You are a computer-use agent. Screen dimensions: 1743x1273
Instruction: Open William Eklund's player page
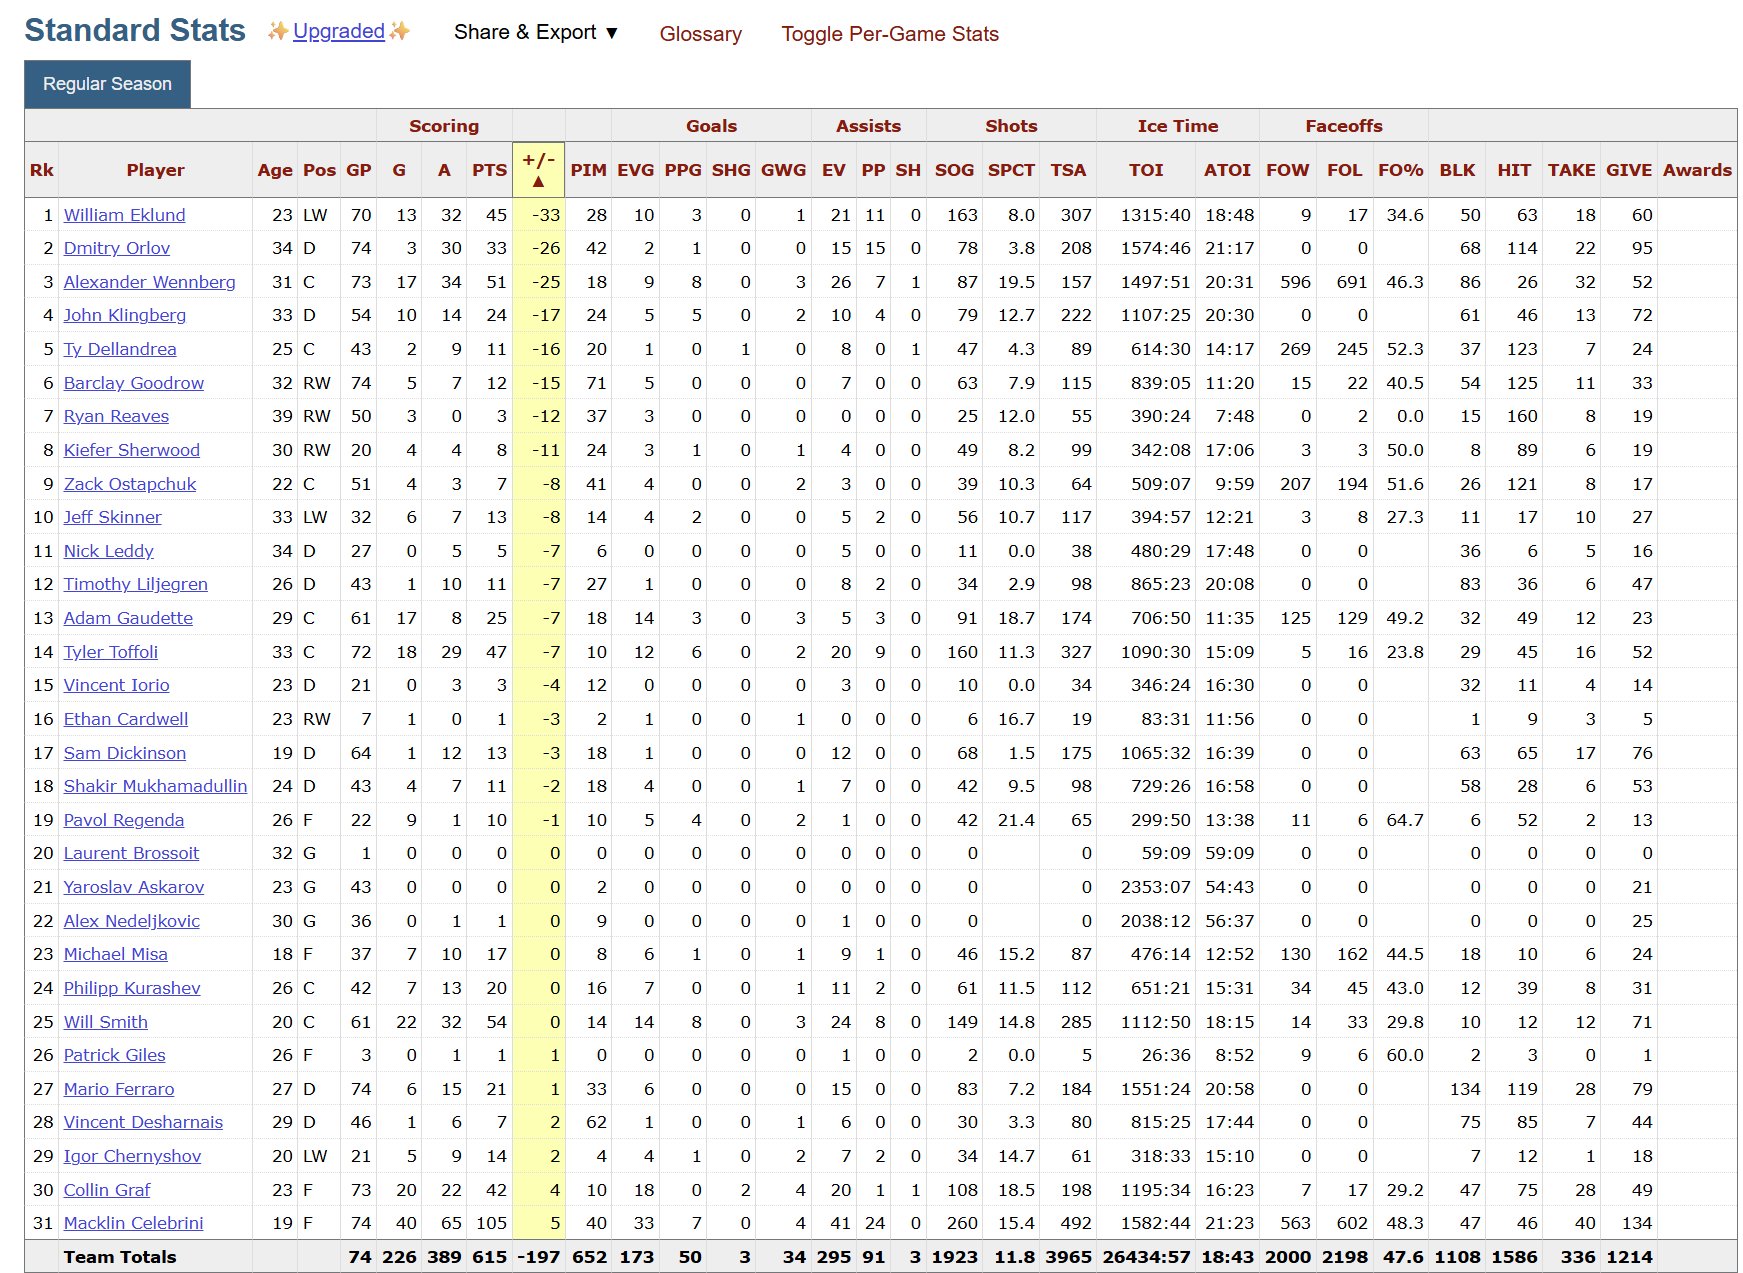(x=124, y=215)
